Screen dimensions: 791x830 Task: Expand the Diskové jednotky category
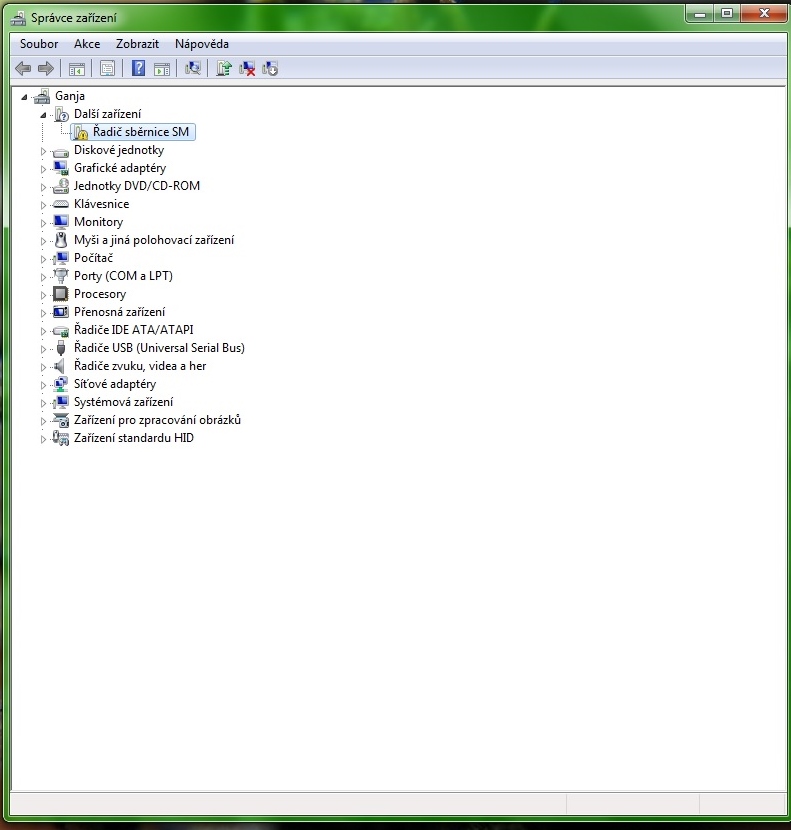[x=43, y=151]
